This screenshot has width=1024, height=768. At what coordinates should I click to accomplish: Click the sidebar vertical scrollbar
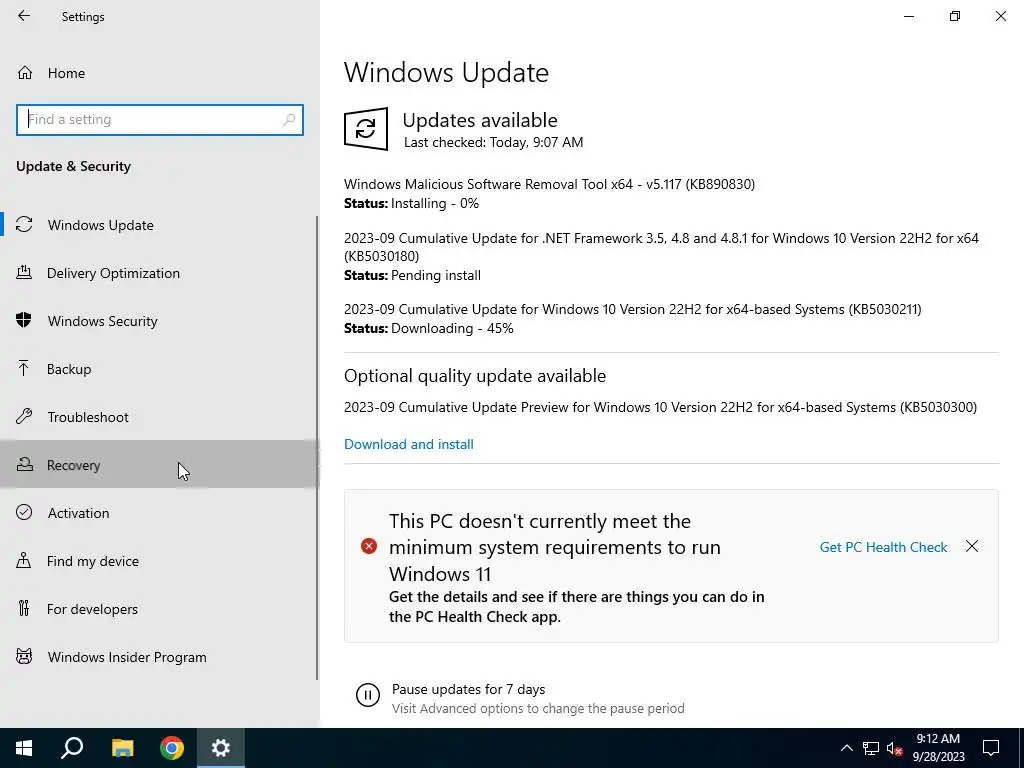(317, 447)
